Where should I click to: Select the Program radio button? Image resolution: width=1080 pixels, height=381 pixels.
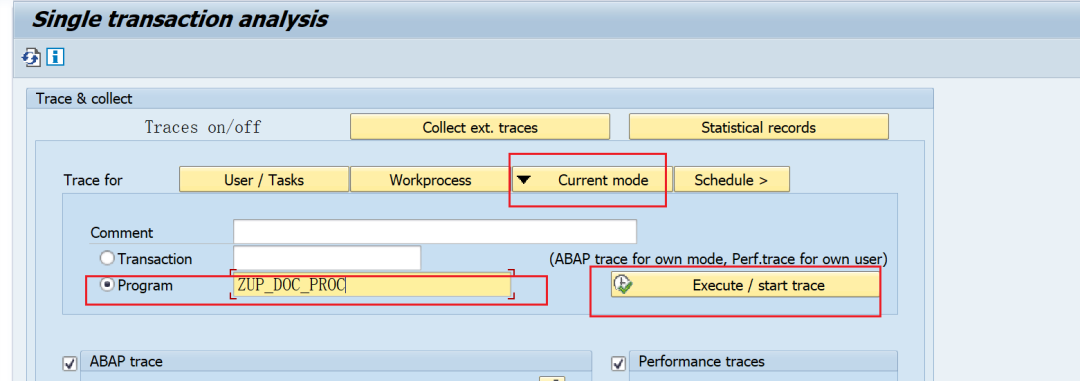(x=107, y=285)
